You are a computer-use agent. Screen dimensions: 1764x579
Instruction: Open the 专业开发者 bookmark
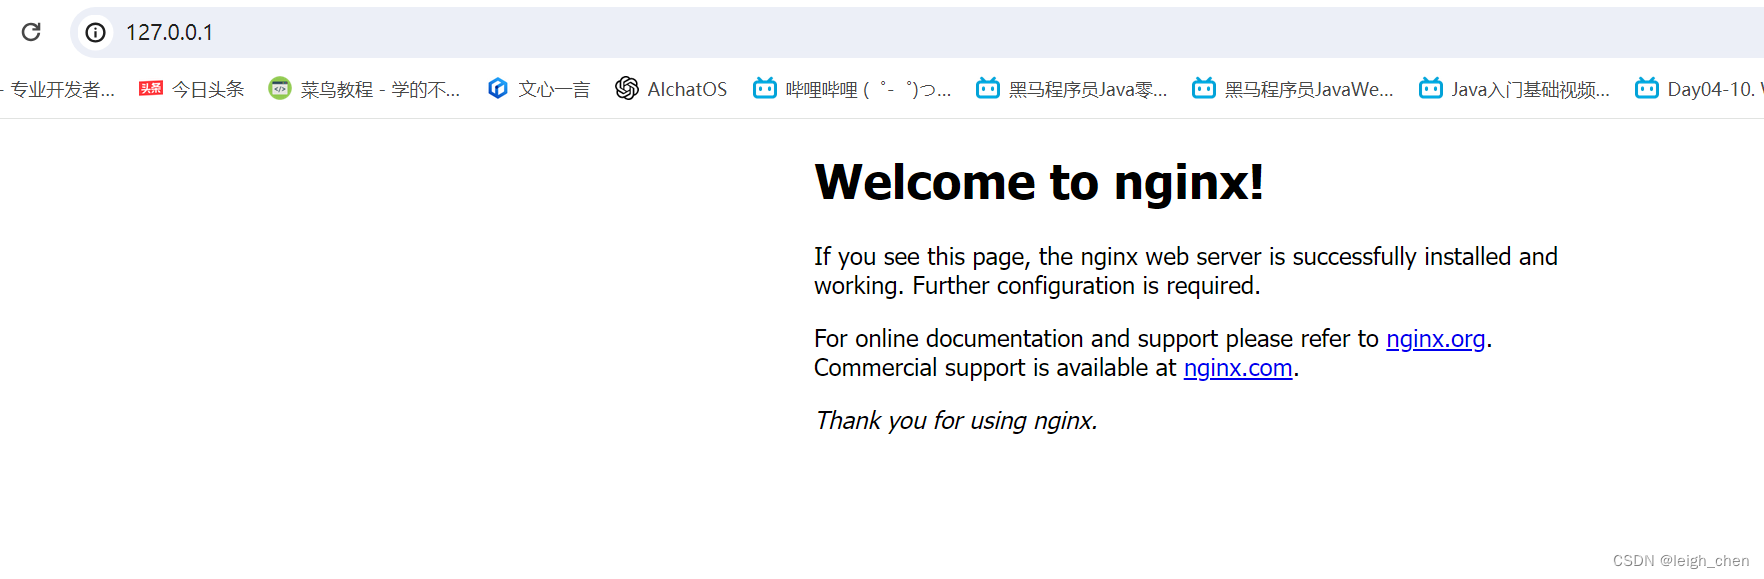(58, 89)
